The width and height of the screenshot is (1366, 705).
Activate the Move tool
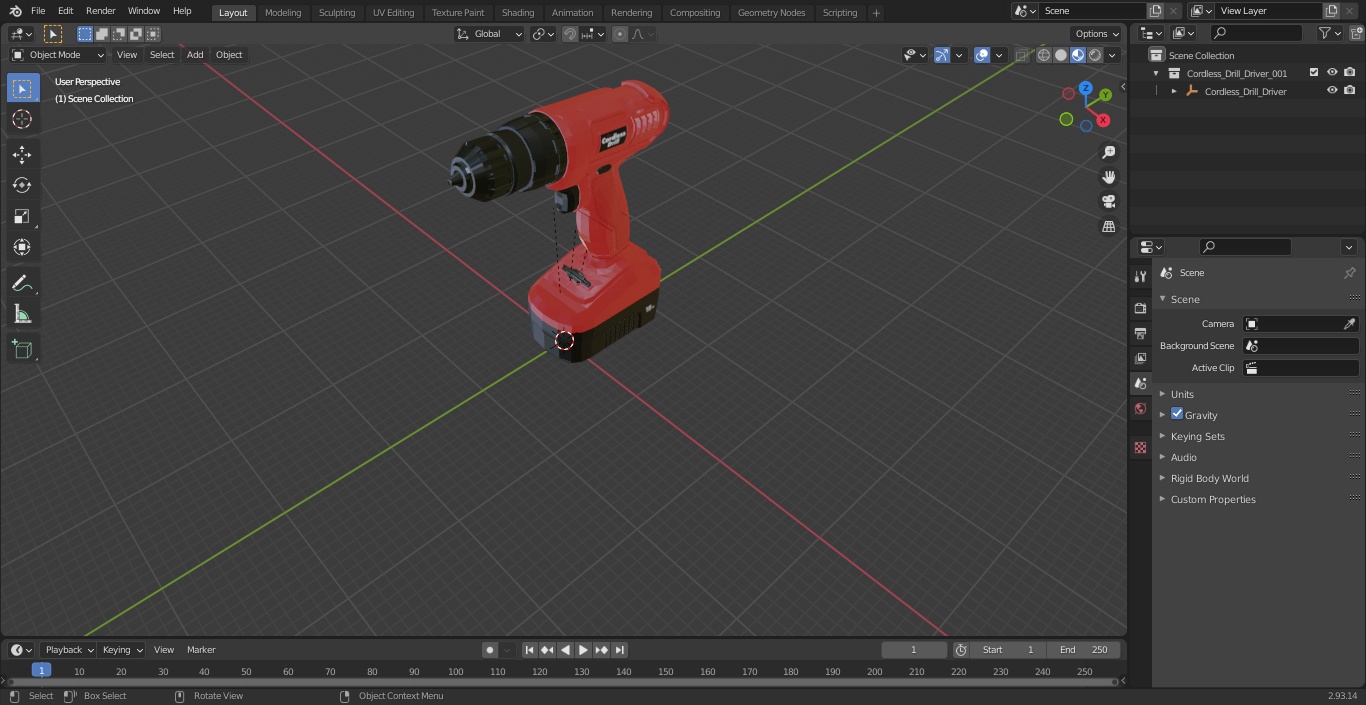(x=22, y=155)
